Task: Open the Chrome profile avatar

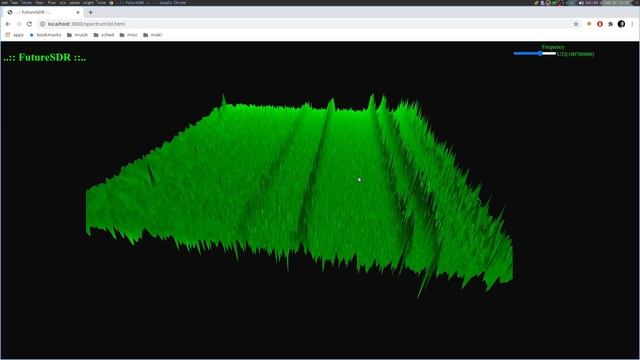Action: pos(621,24)
